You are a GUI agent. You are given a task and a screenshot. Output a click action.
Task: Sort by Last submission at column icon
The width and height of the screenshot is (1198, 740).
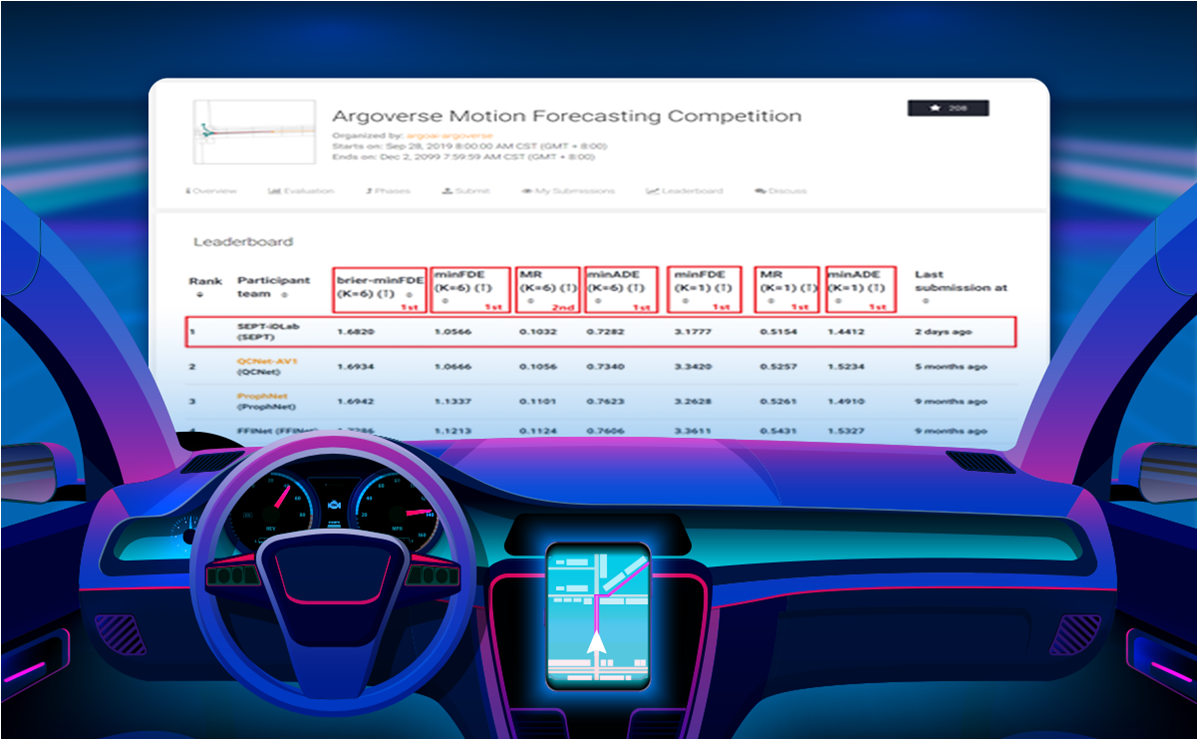[x=925, y=300]
